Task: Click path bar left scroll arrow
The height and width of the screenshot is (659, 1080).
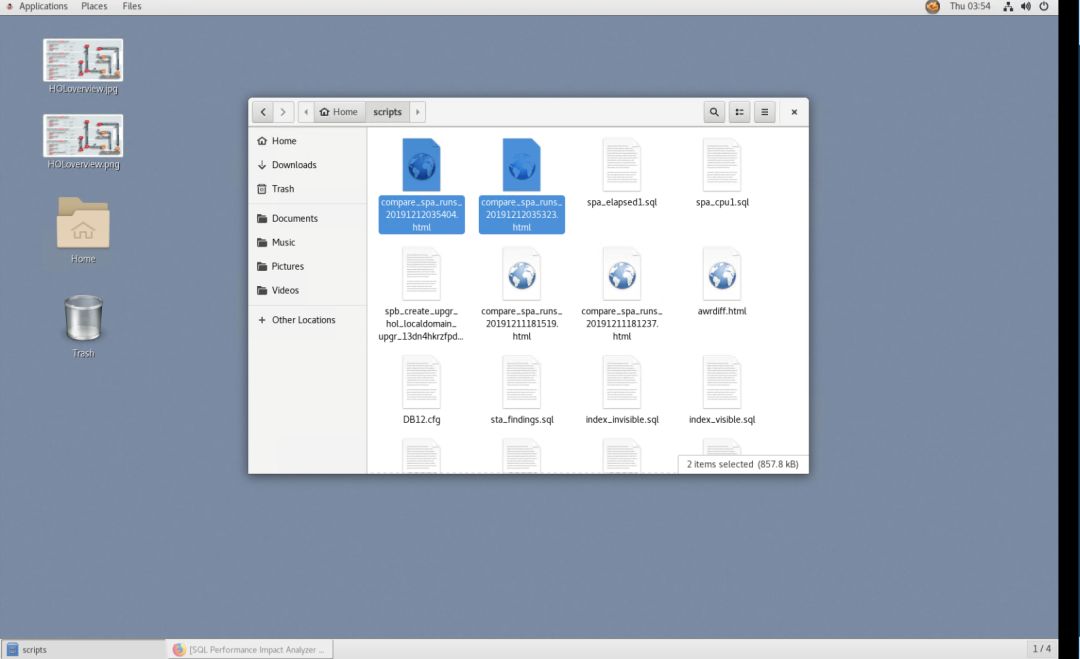Action: [x=306, y=112]
